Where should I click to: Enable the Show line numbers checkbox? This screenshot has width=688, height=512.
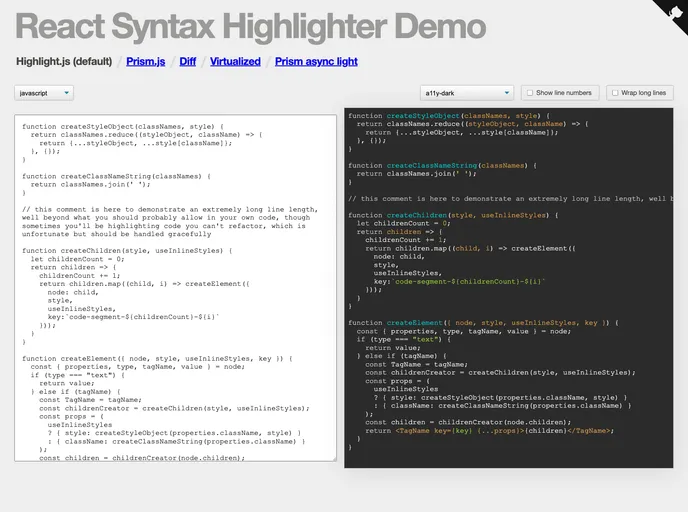pyautogui.click(x=530, y=93)
